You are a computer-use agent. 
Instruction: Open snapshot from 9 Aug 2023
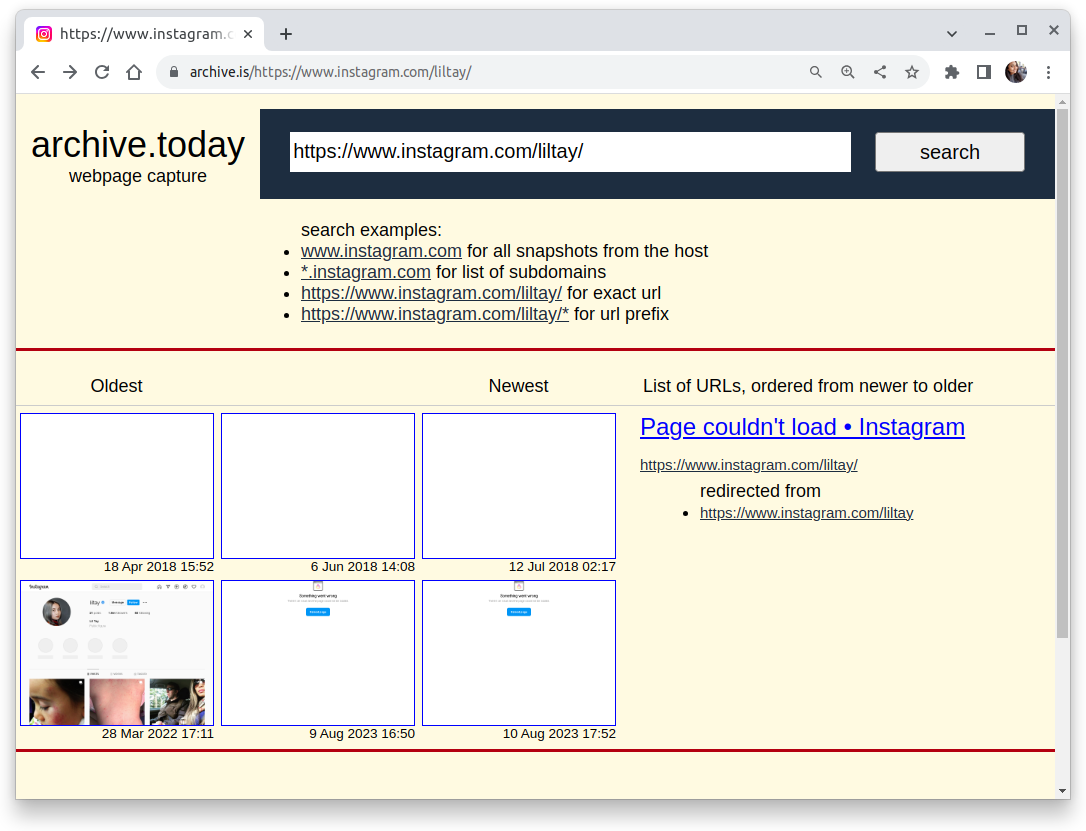click(x=318, y=653)
